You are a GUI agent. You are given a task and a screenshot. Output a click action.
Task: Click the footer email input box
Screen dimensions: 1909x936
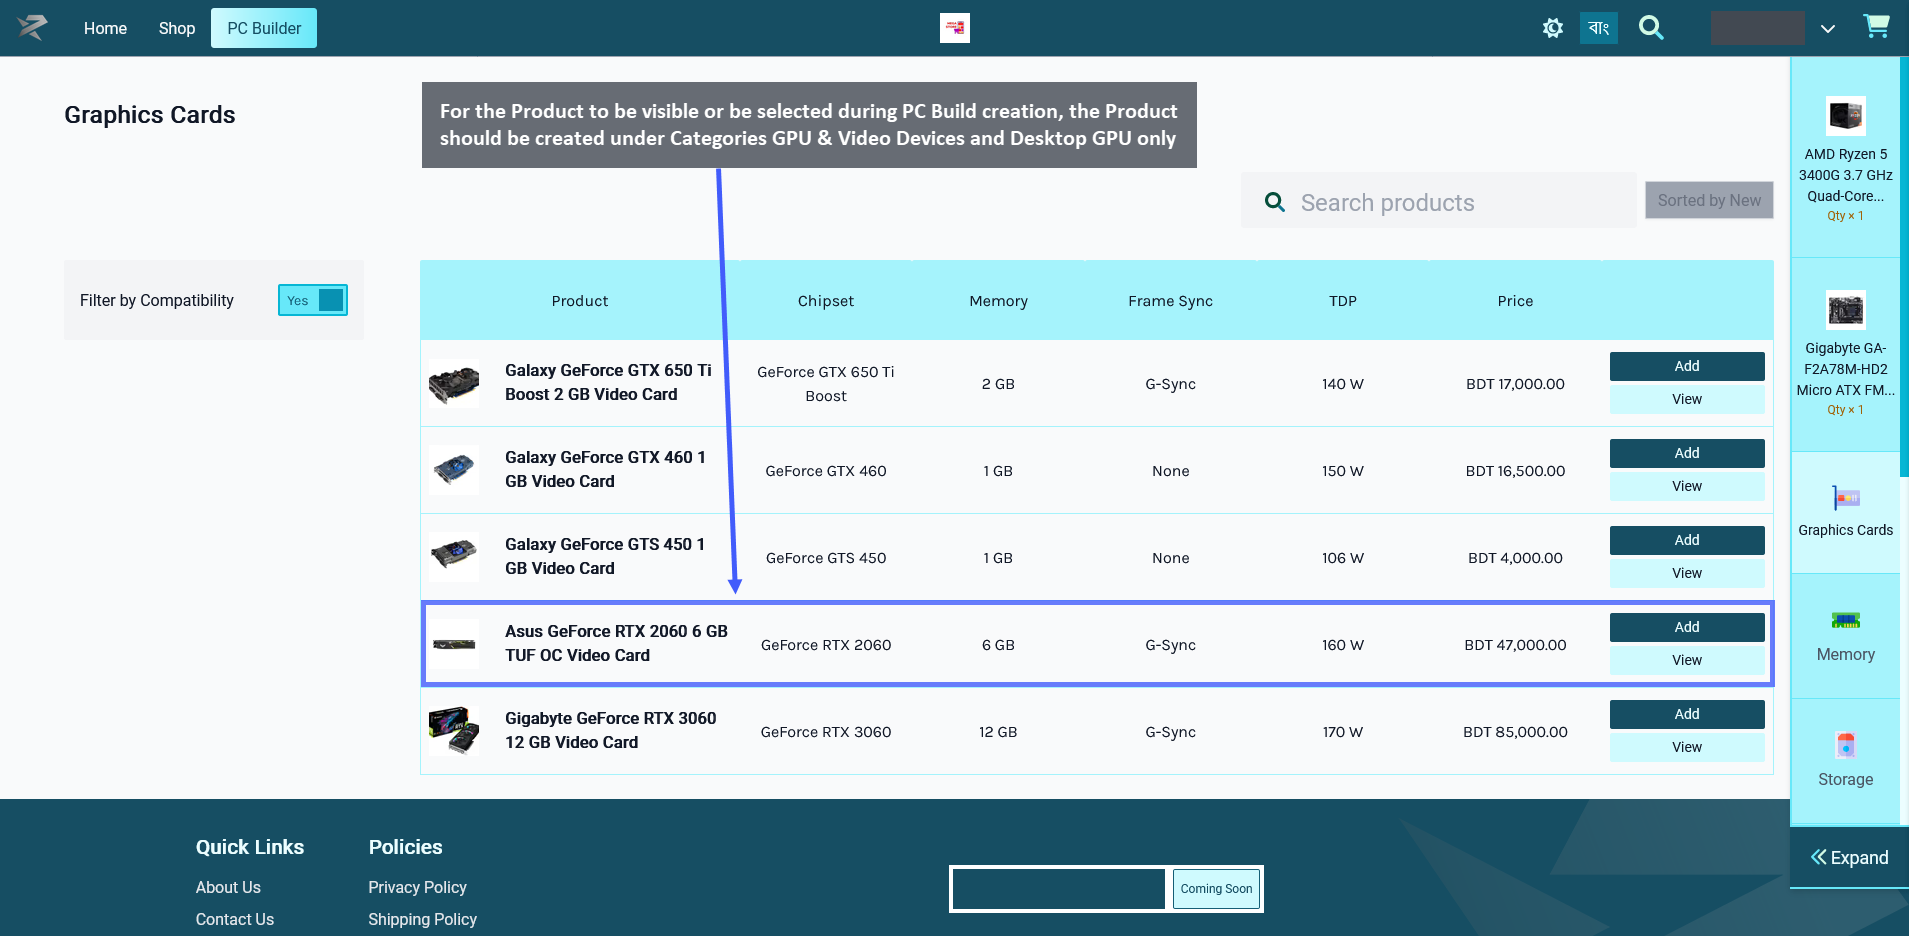click(x=1058, y=889)
